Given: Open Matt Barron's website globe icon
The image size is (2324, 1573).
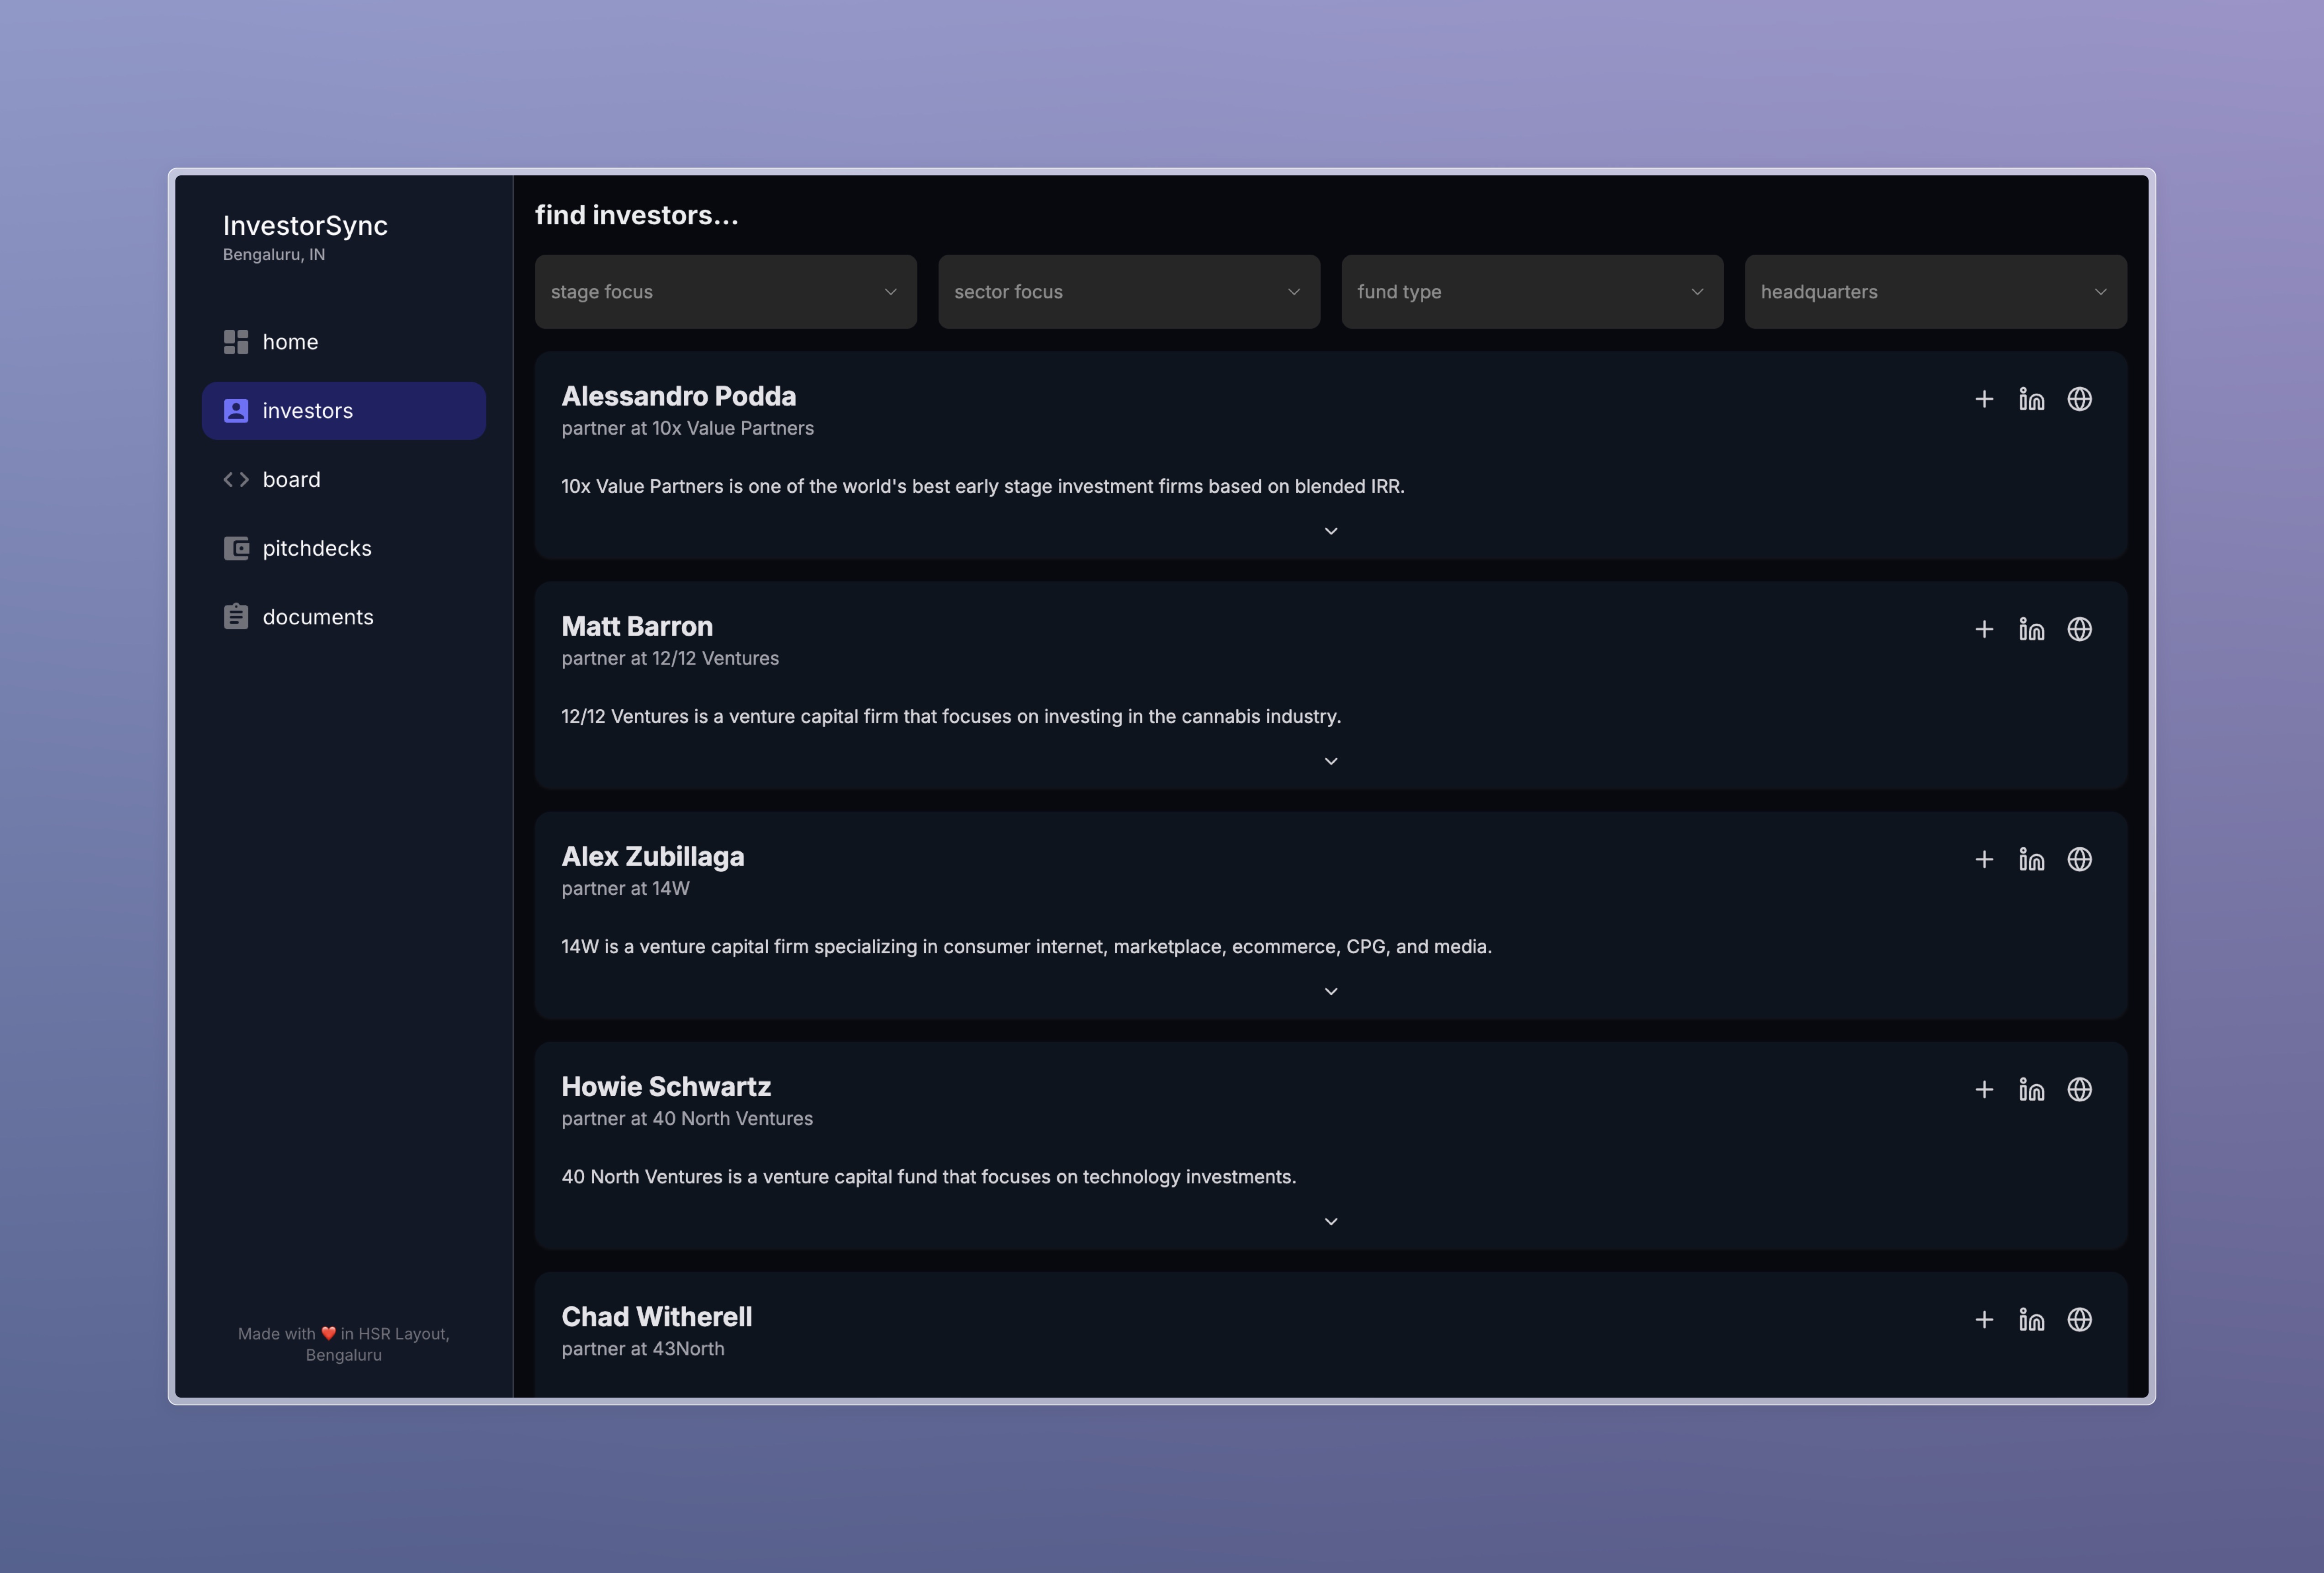Looking at the screenshot, I should tap(2080, 629).
